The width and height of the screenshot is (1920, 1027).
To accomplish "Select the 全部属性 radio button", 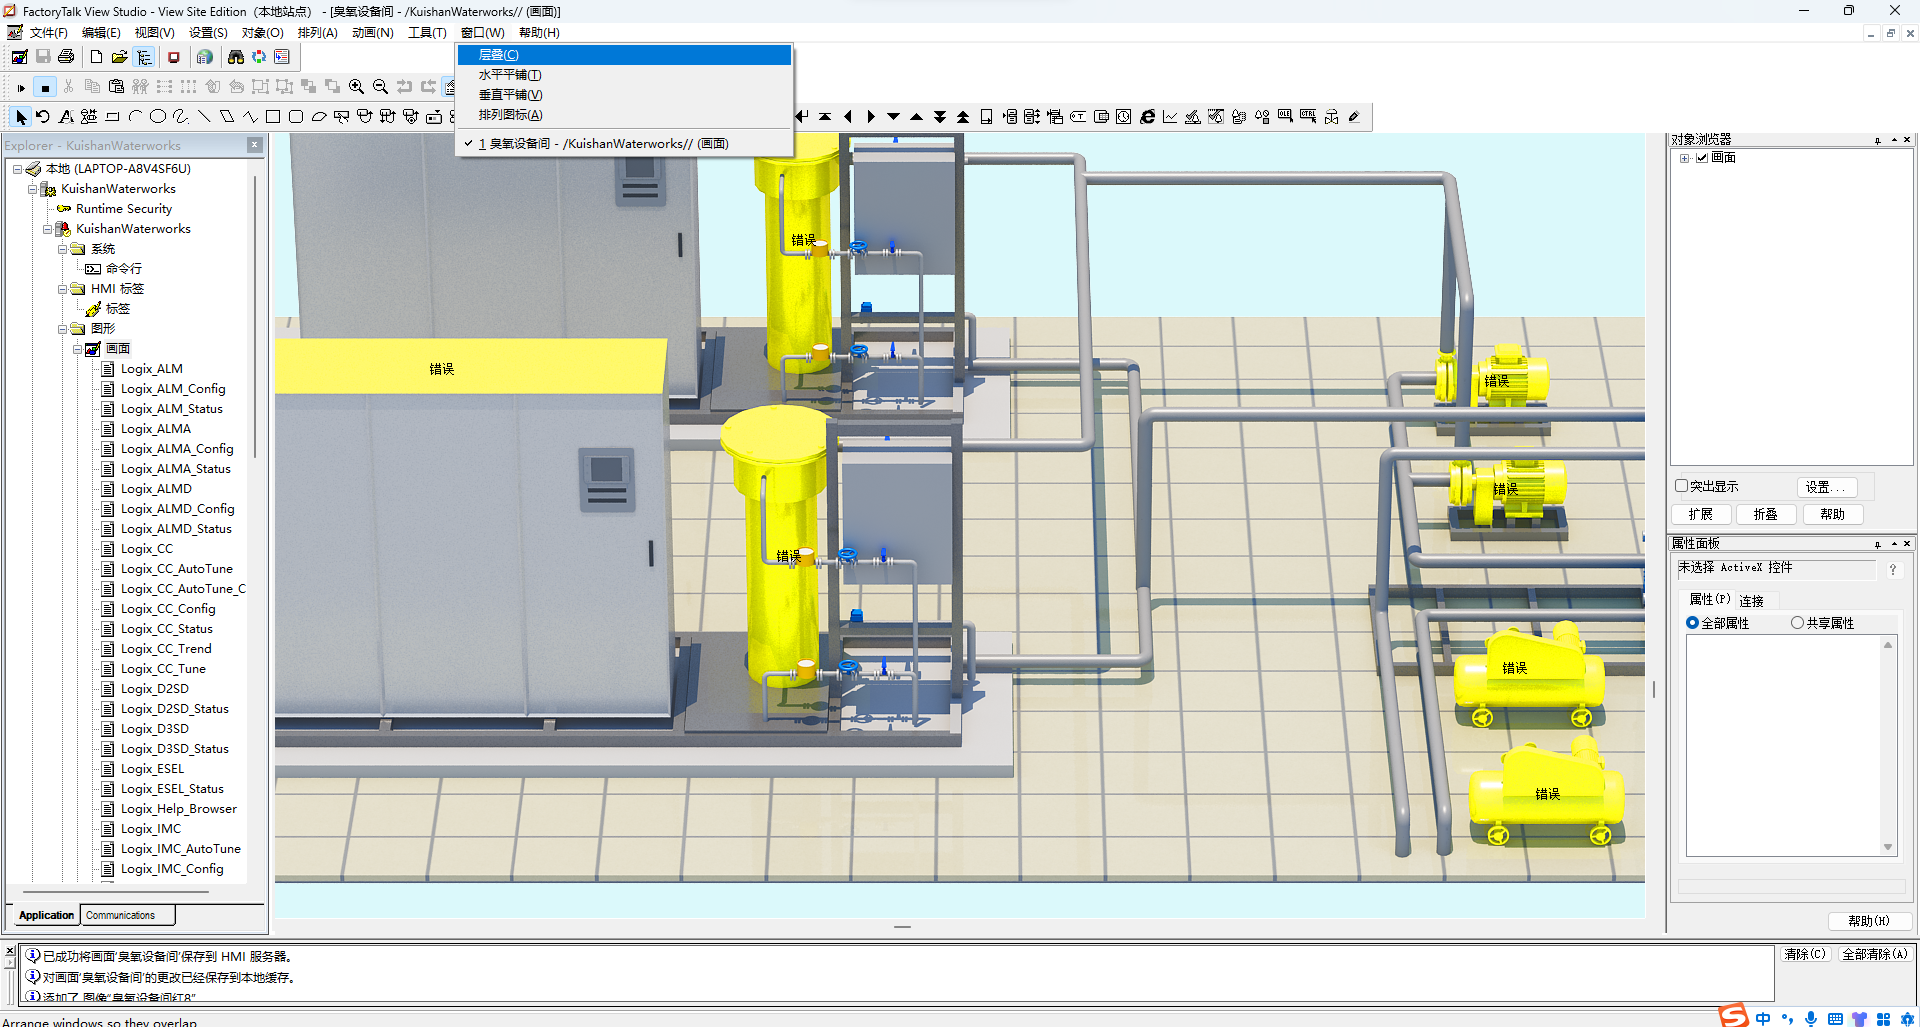I will tap(1693, 623).
